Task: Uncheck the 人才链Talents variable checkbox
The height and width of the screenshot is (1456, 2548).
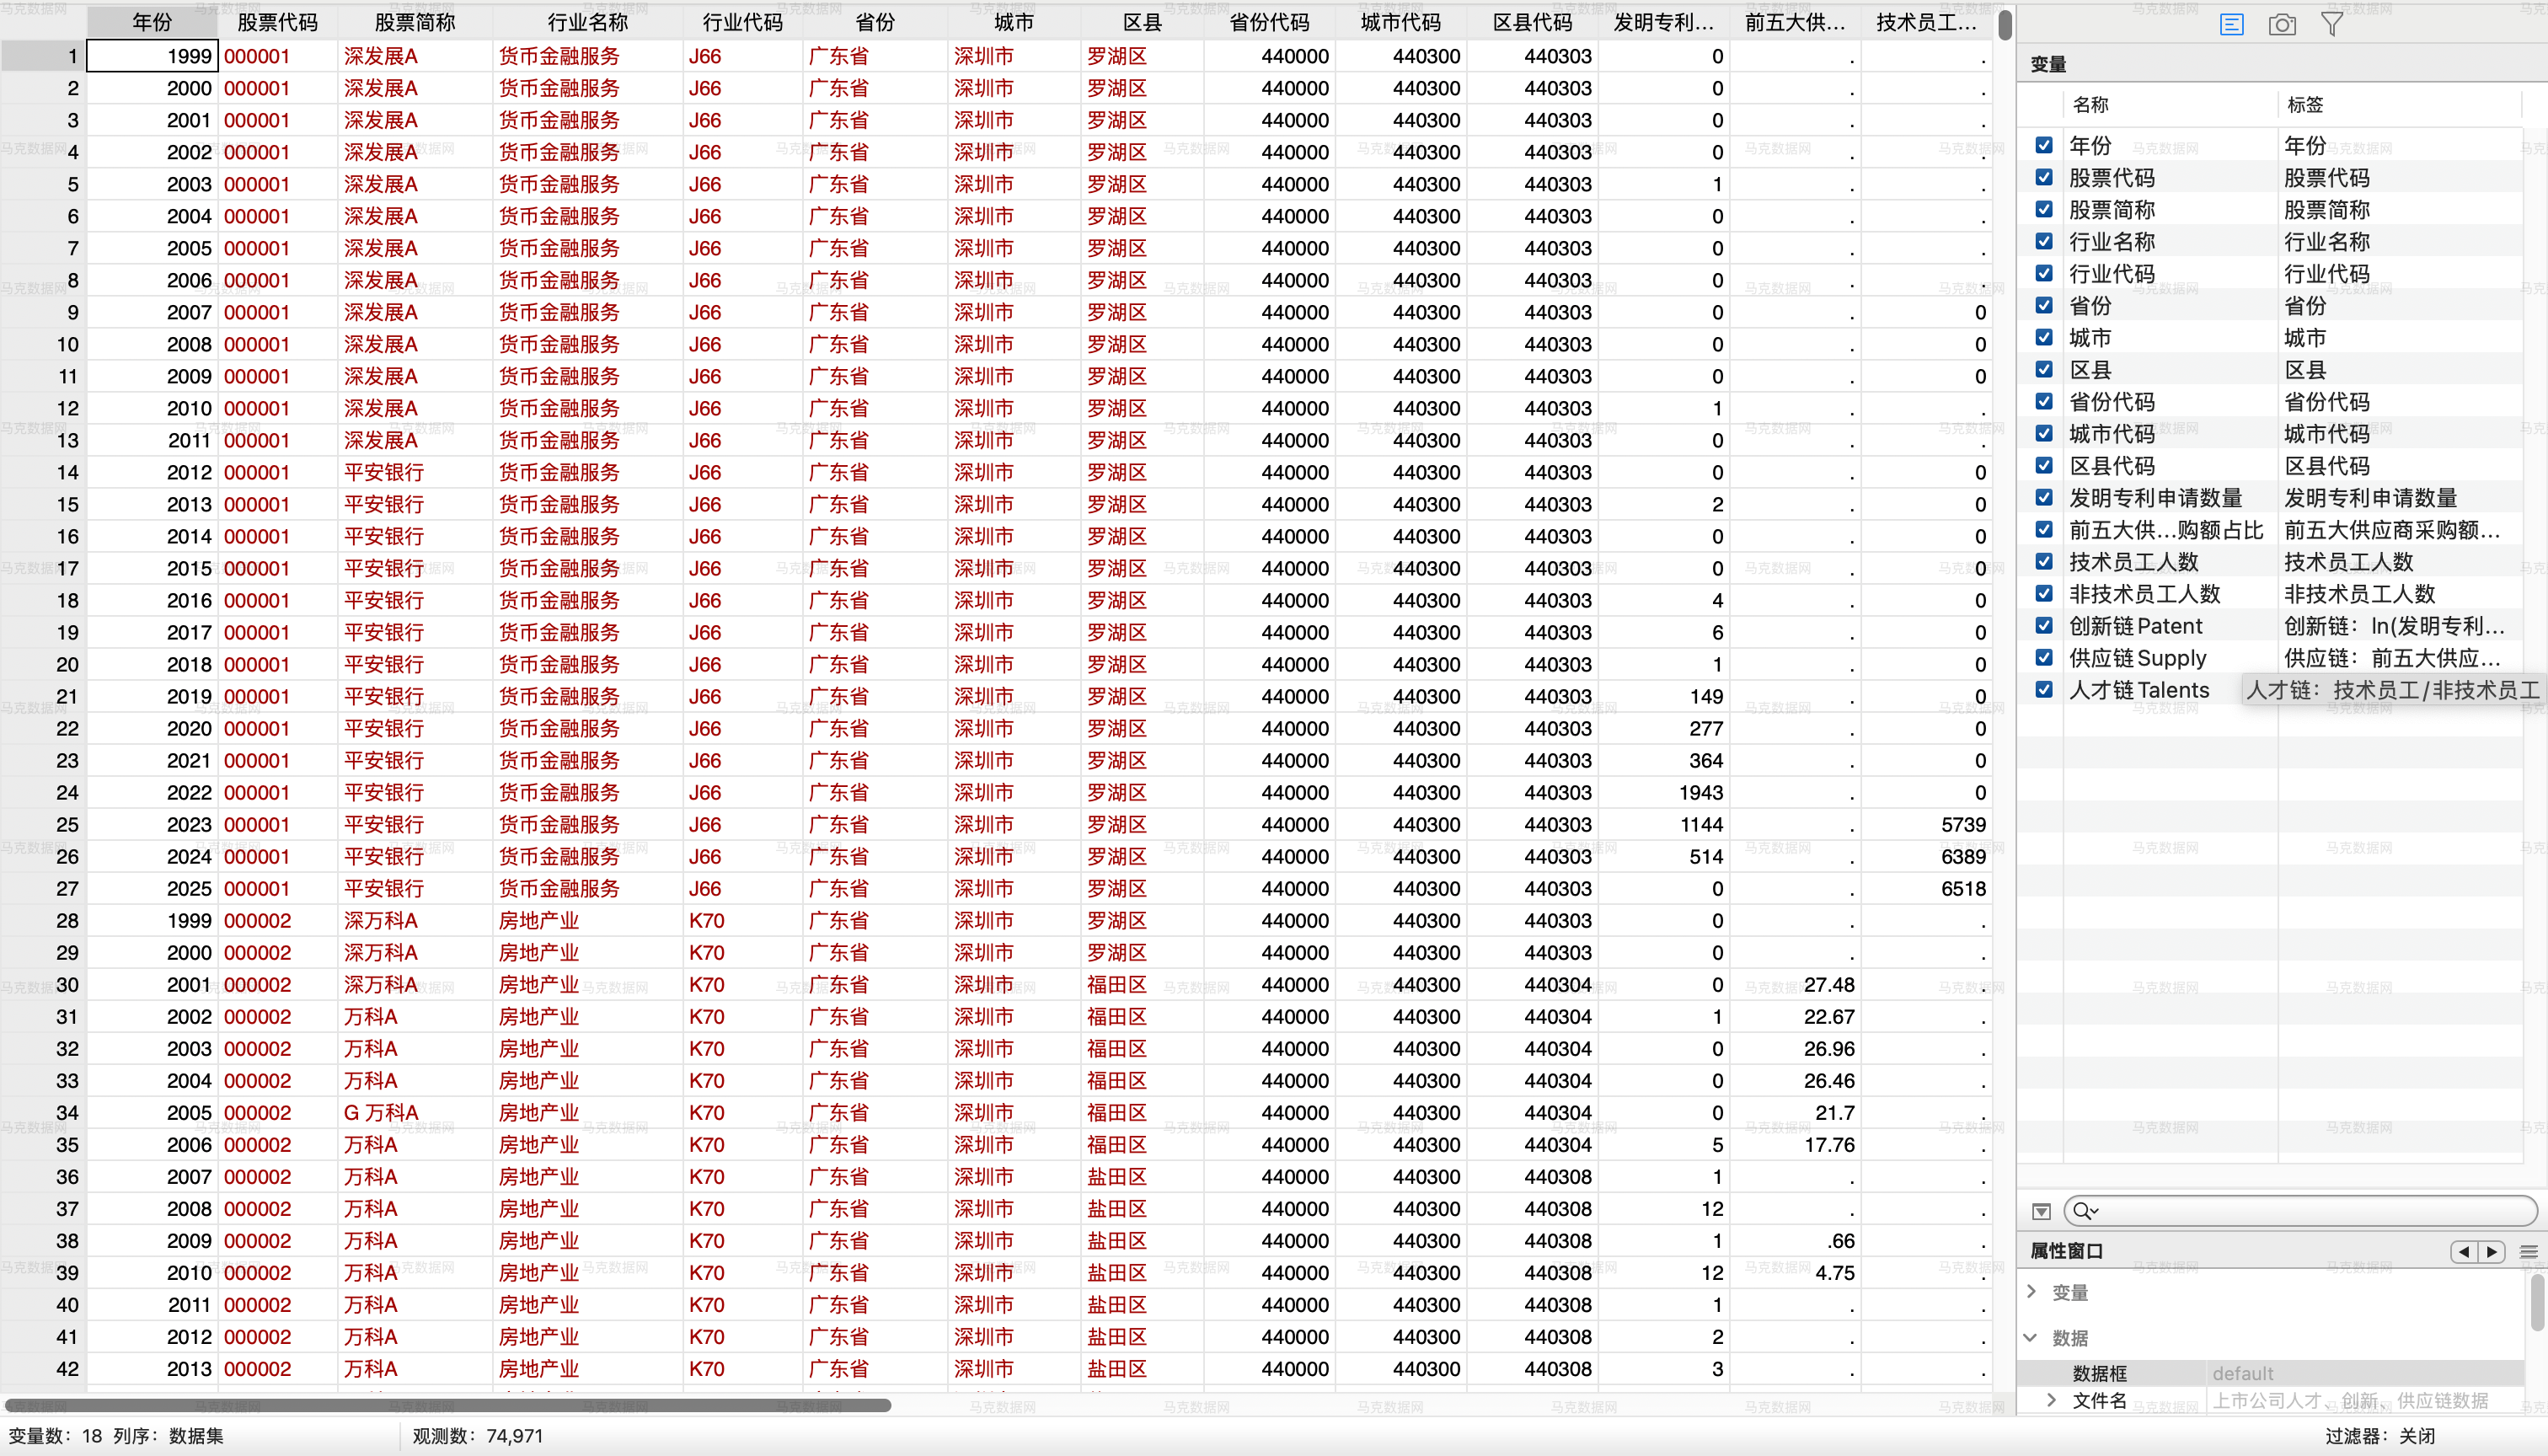Action: click(x=2044, y=690)
